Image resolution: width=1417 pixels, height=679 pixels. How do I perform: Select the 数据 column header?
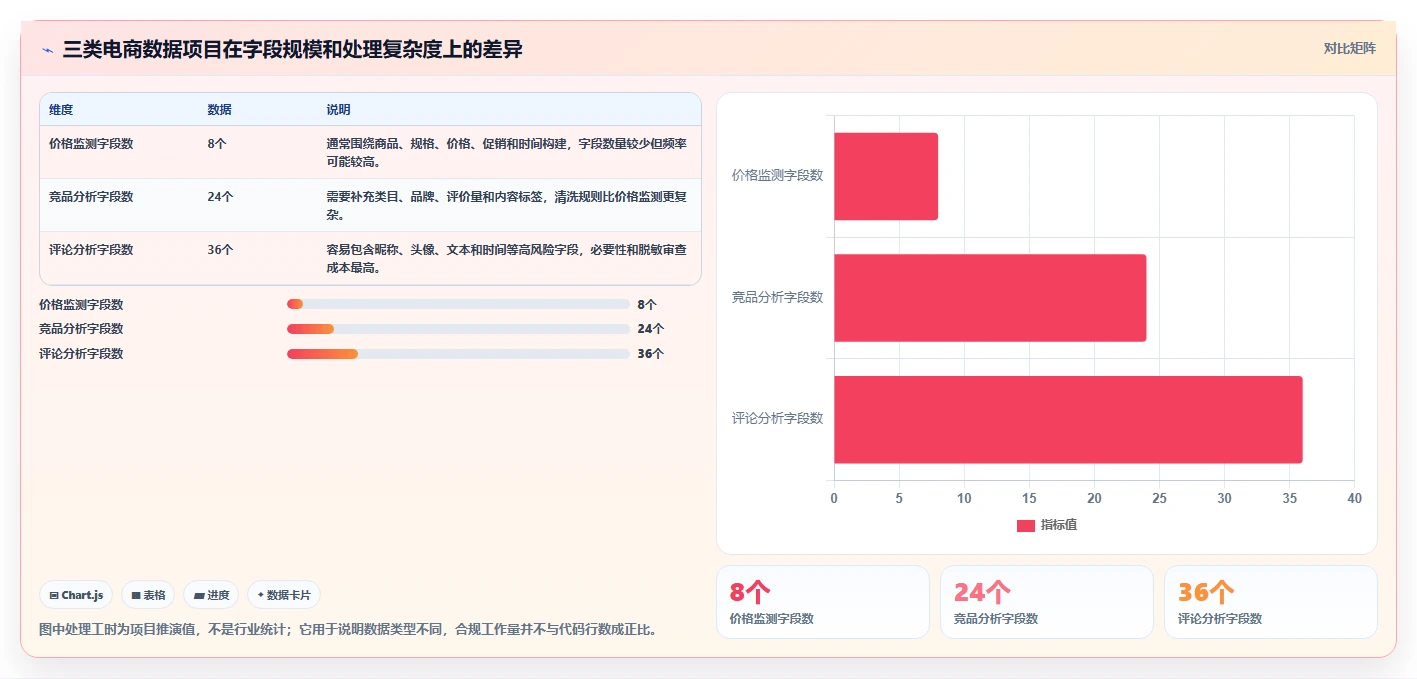click(x=220, y=110)
